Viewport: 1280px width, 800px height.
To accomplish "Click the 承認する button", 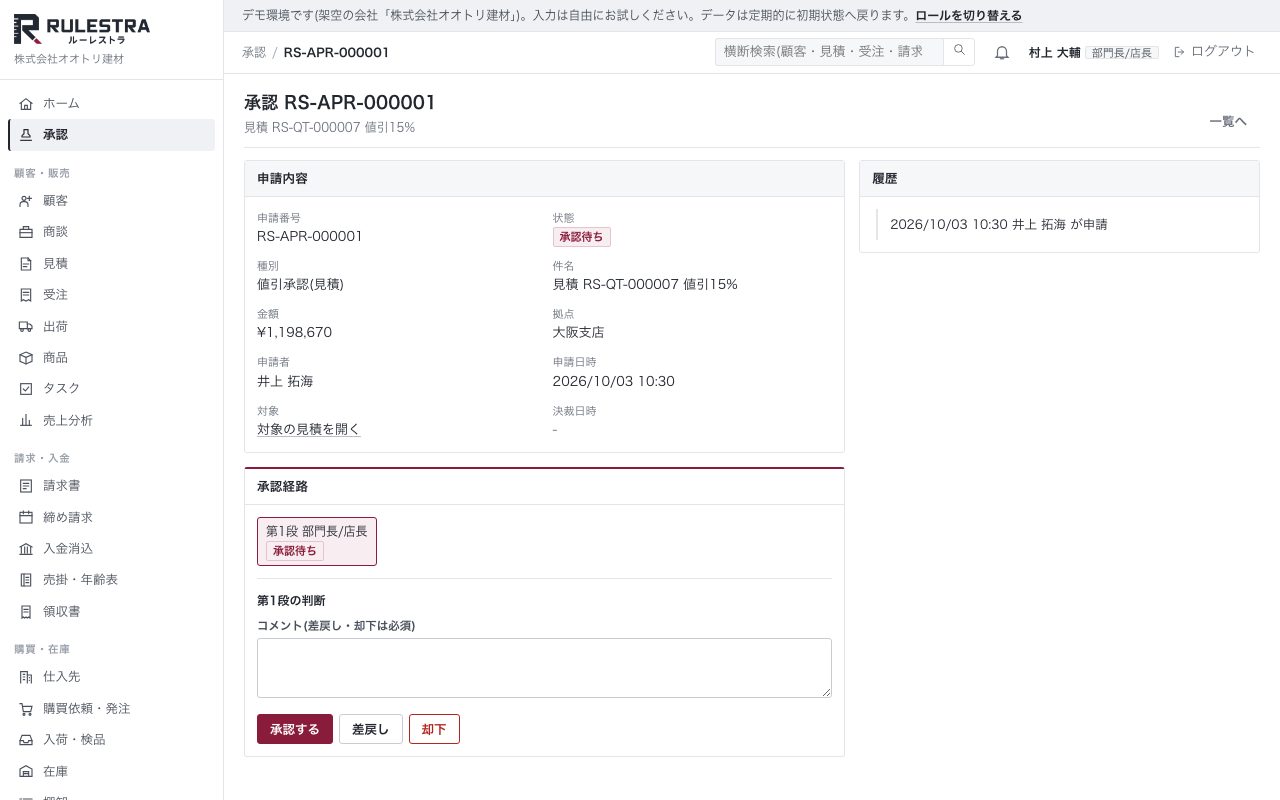I will 295,729.
